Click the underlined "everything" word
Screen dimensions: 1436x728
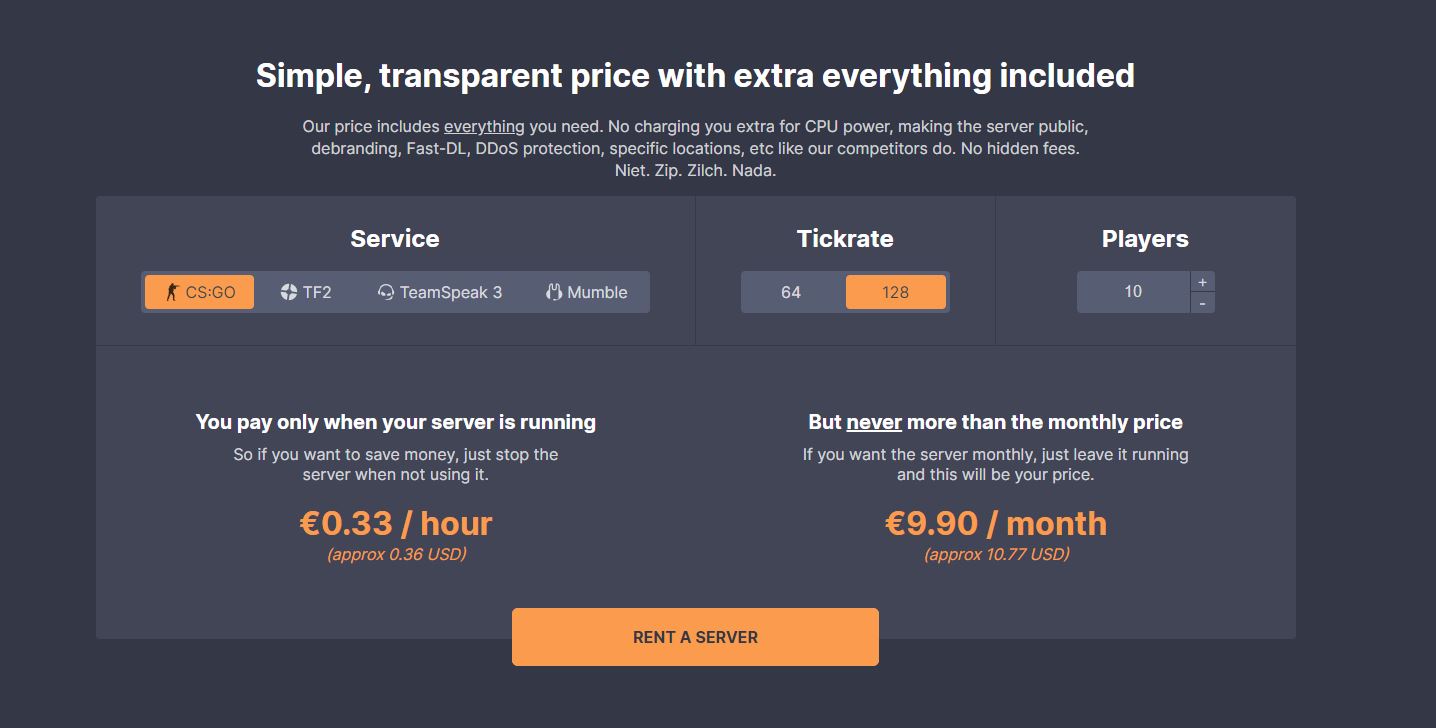pos(484,127)
